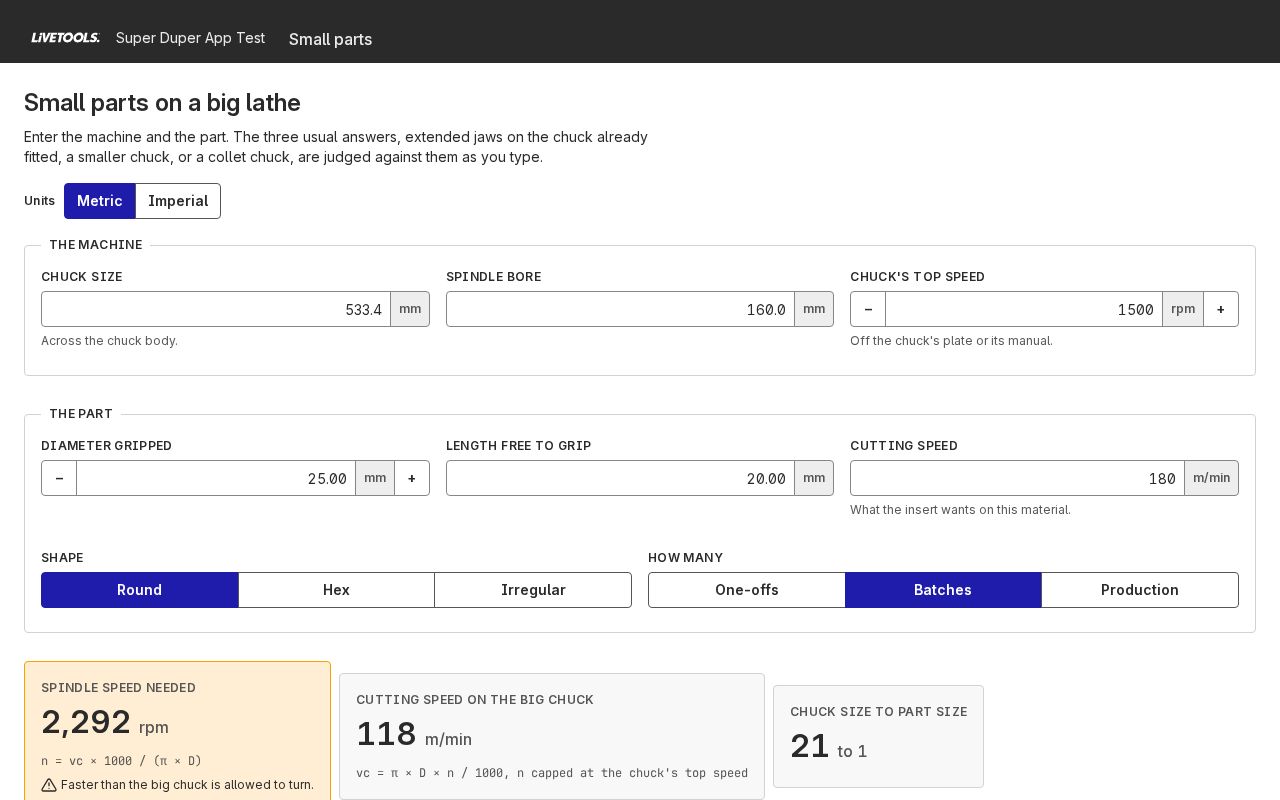Click the heading 'Small parts on a big lathe'
Image resolution: width=1280 pixels, height=800 pixels.
[x=162, y=103]
